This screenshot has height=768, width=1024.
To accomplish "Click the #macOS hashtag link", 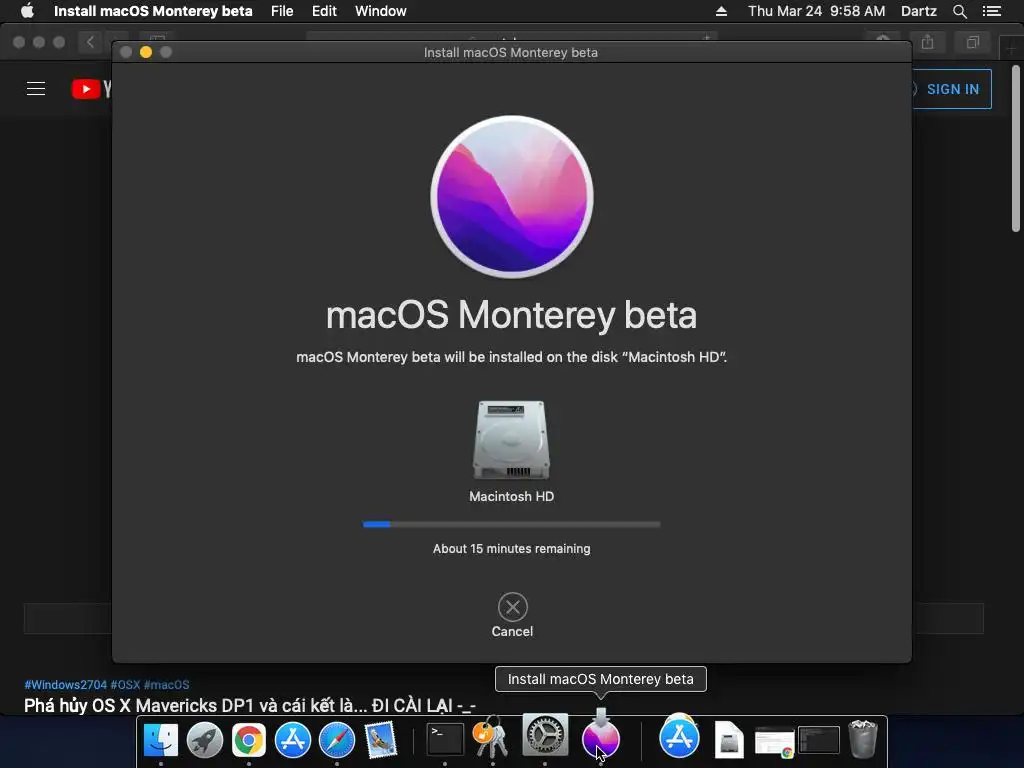I will point(167,684).
